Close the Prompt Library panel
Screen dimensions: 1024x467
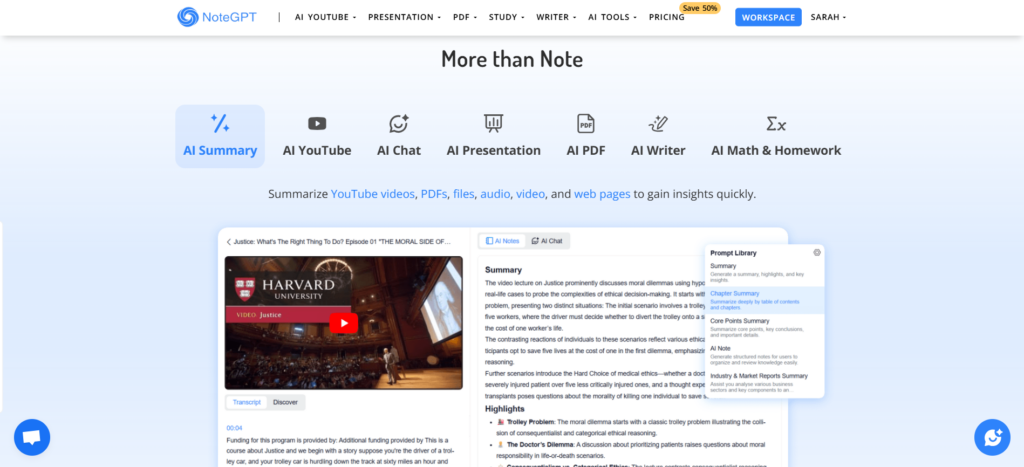click(x=817, y=252)
